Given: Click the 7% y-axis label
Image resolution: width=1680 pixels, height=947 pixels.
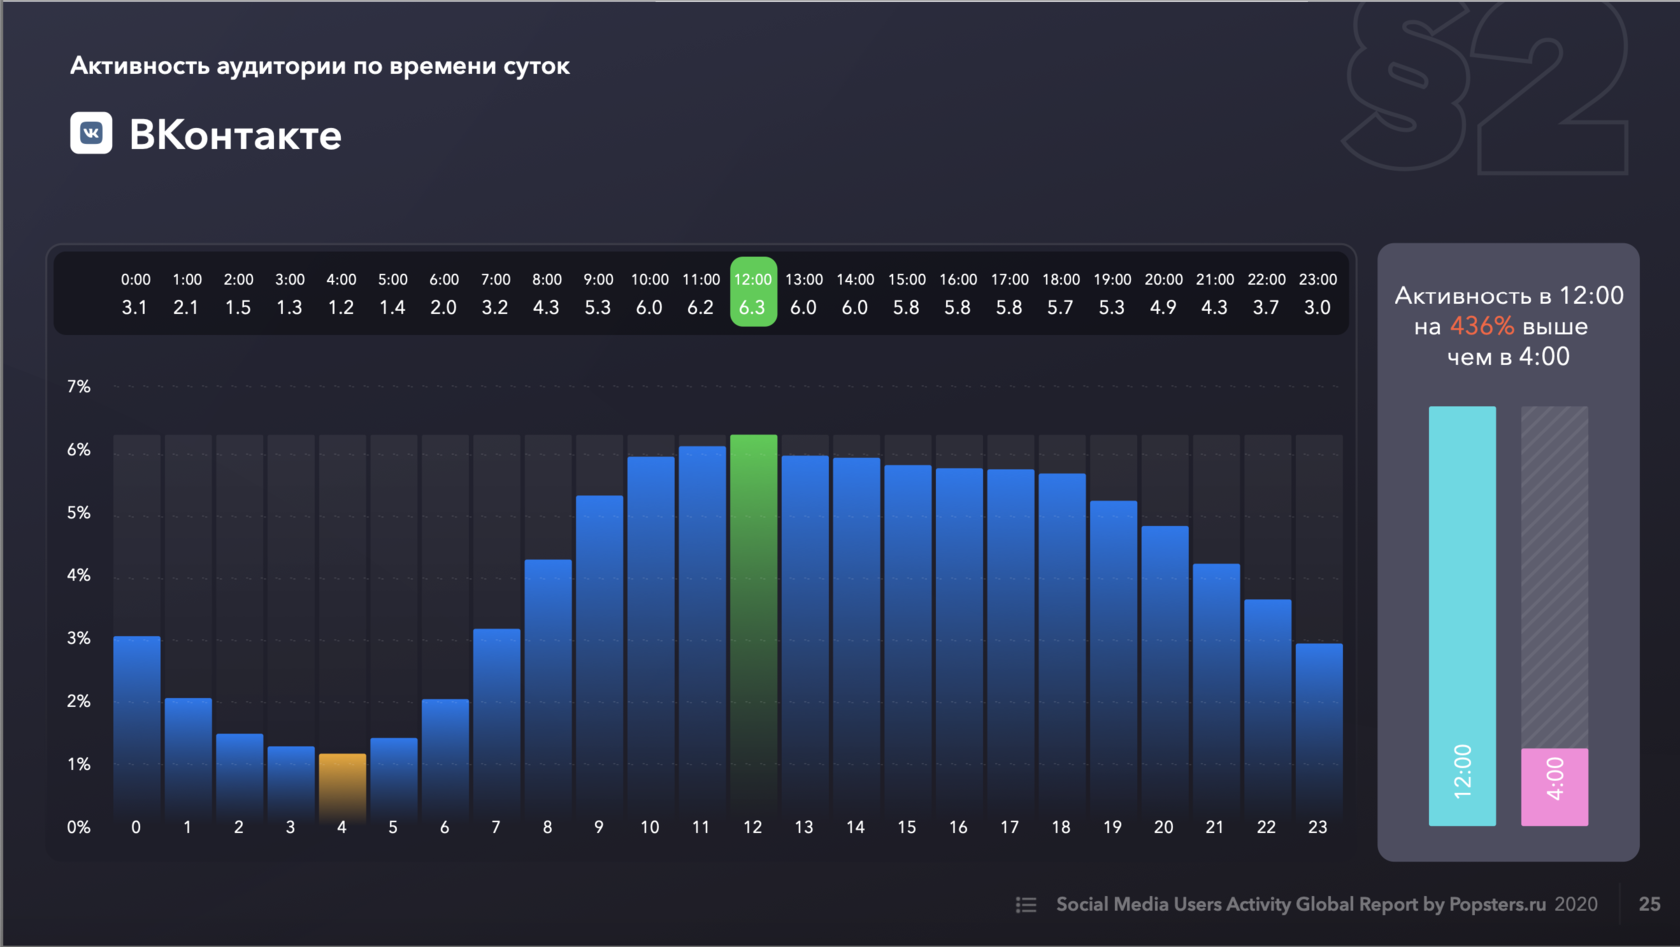Looking at the screenshot, I should (79, 386).
